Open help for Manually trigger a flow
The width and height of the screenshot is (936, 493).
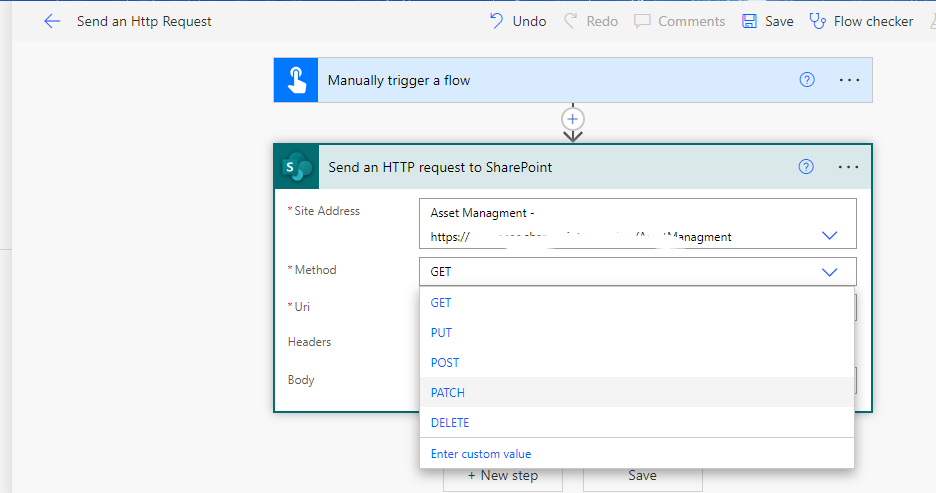(x=807, y=79)
